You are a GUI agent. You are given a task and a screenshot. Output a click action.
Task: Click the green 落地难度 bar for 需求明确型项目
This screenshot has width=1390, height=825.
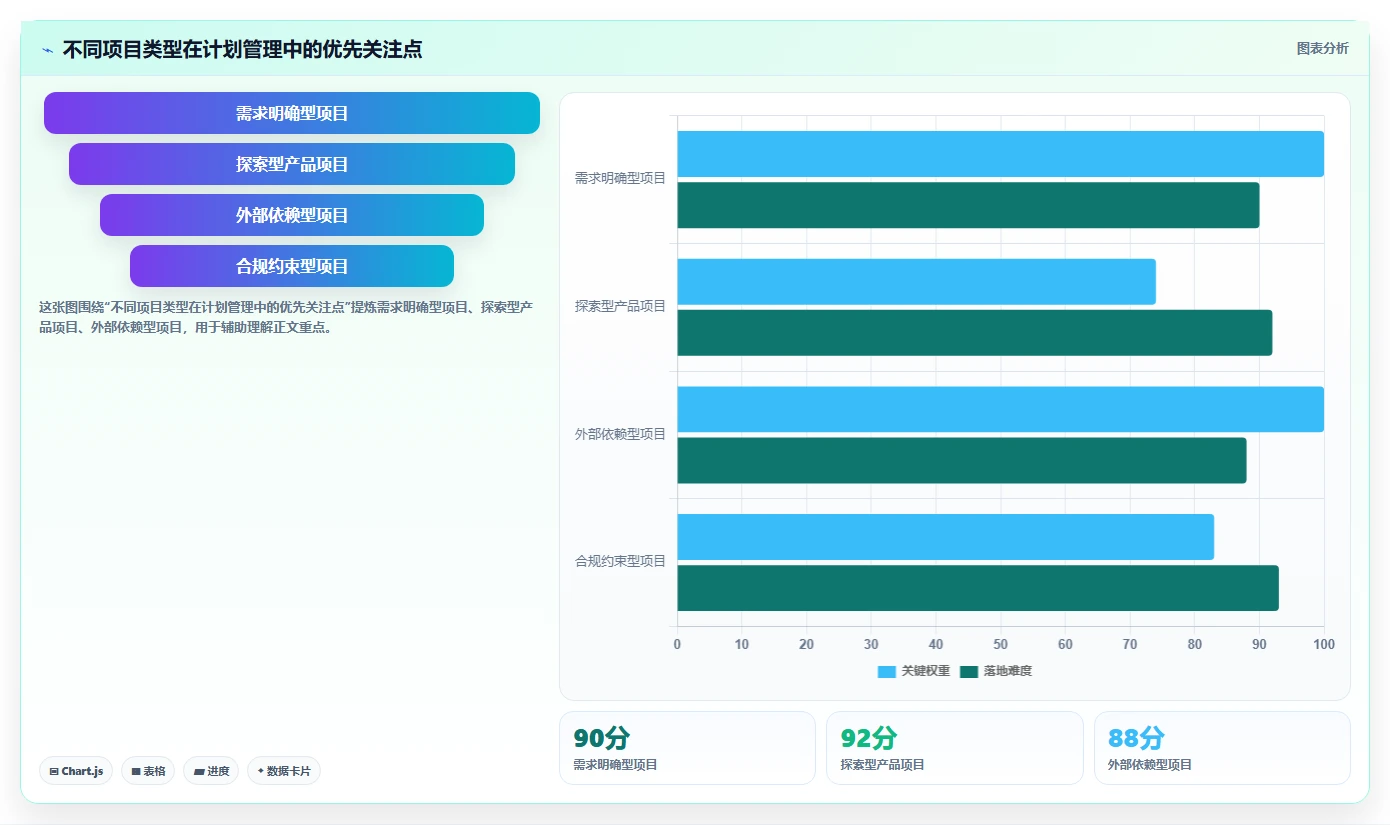(x=969, y=205)
